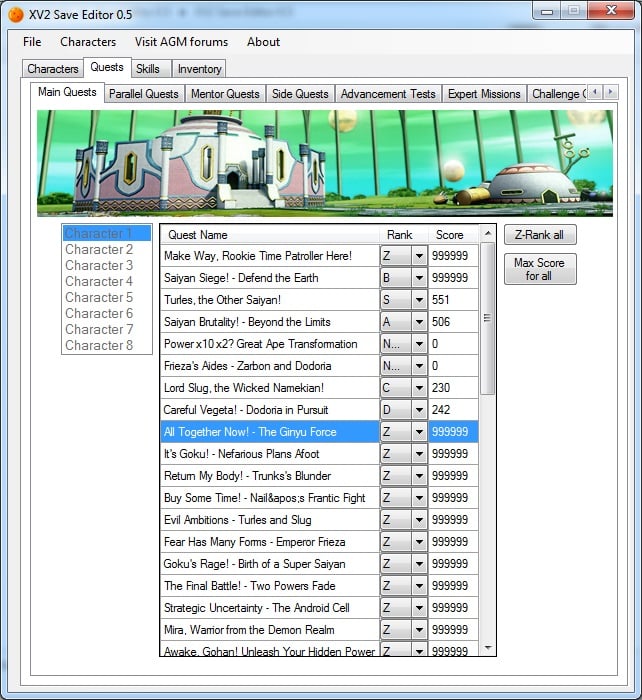Click the Quest Name column header
Screen dimensions: 642x700
(x=270, y=235)
